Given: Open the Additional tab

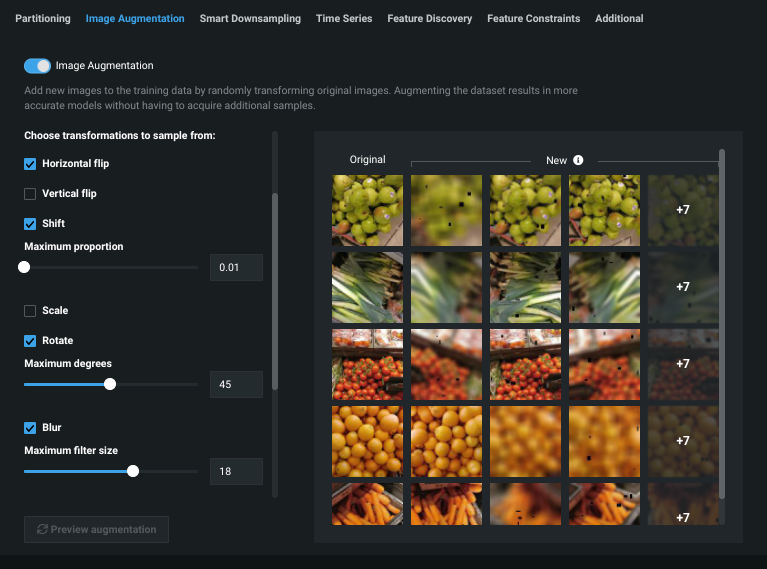Looking at the screenshot, I should click(x=619, y=18).
